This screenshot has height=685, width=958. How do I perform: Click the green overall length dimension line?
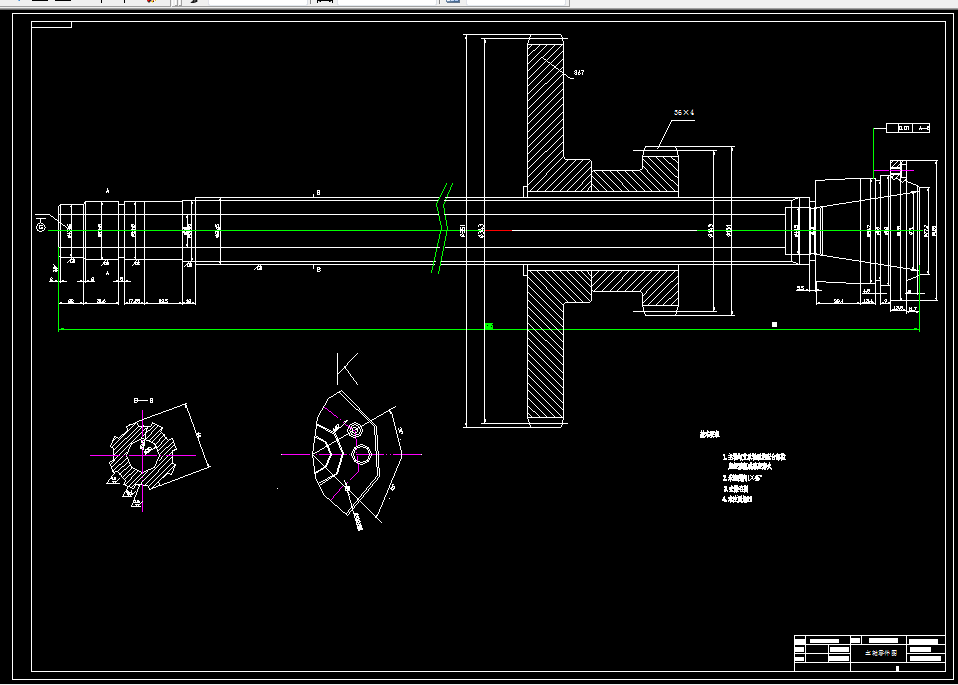(489, 330)
